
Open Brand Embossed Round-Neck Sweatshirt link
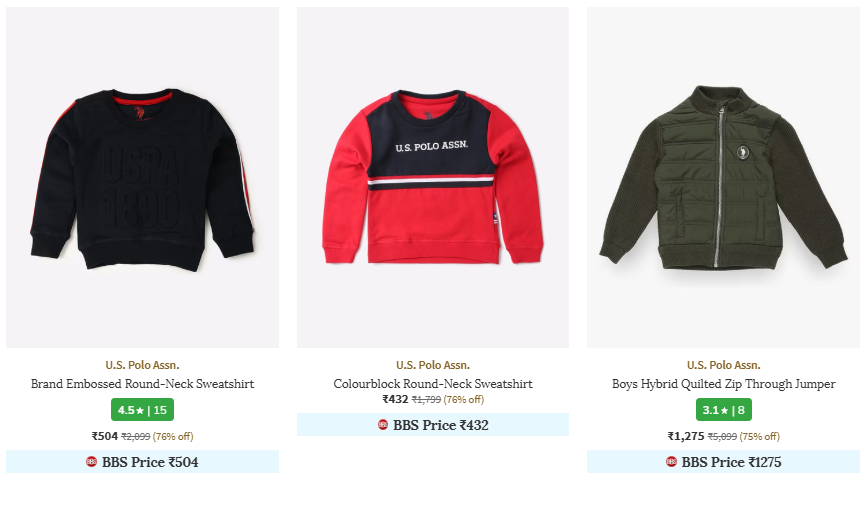[142, 384]
